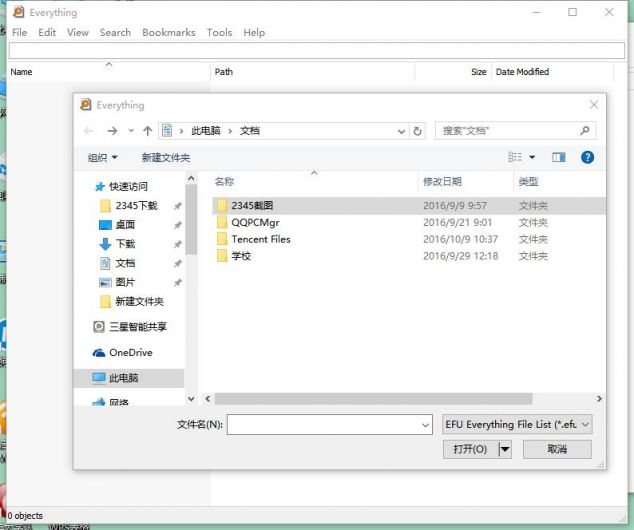Open the File menu in Everything

pos(19,32)
